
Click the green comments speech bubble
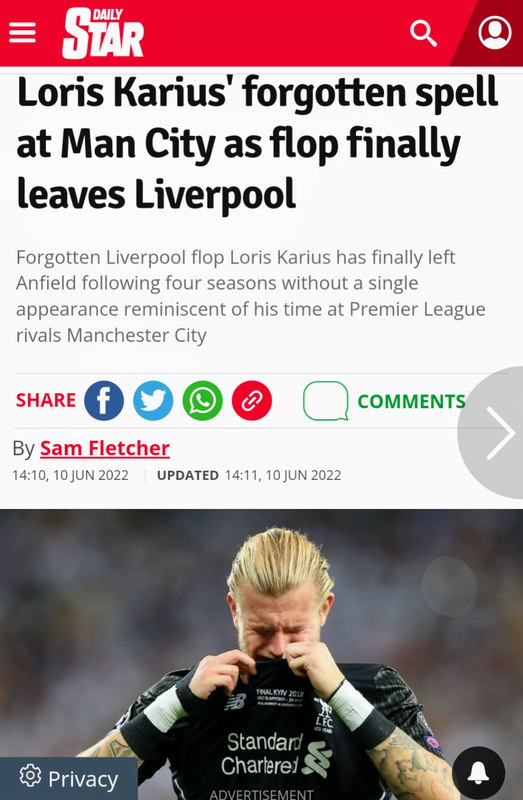[326, 401]
